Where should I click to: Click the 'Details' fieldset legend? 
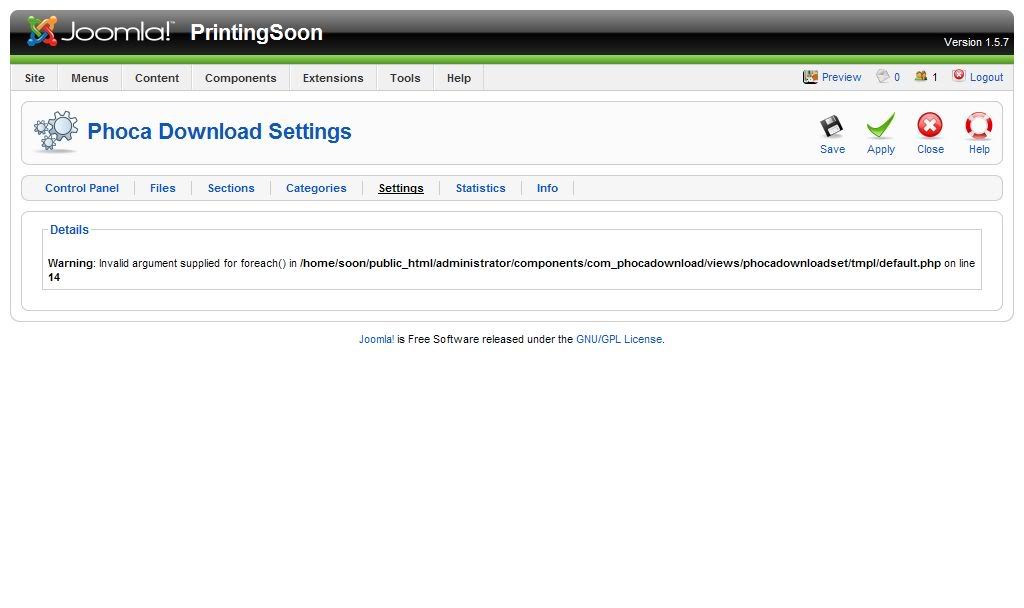[x=69, y=230]
